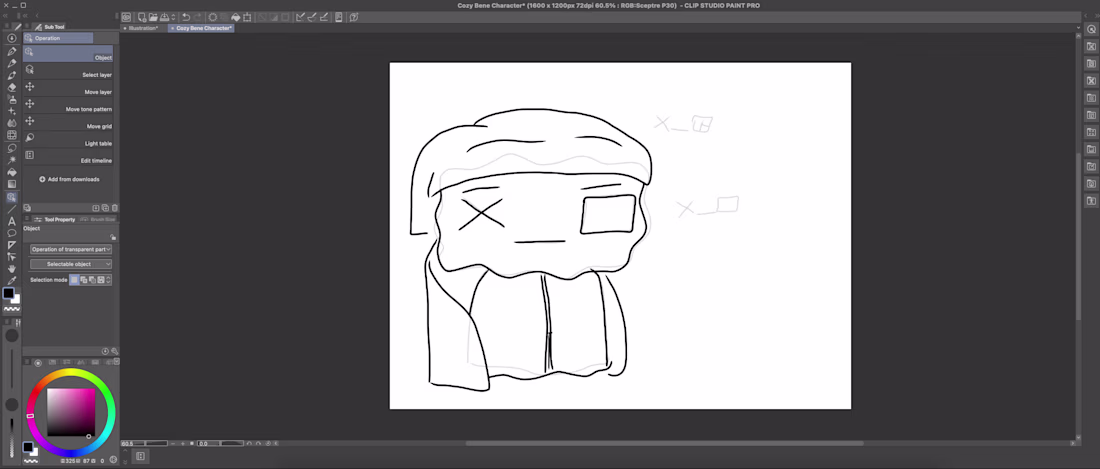Select the Hand move tool
Image resolution: width=1100 pixels, height=469 pixels.
pos(12,269)
